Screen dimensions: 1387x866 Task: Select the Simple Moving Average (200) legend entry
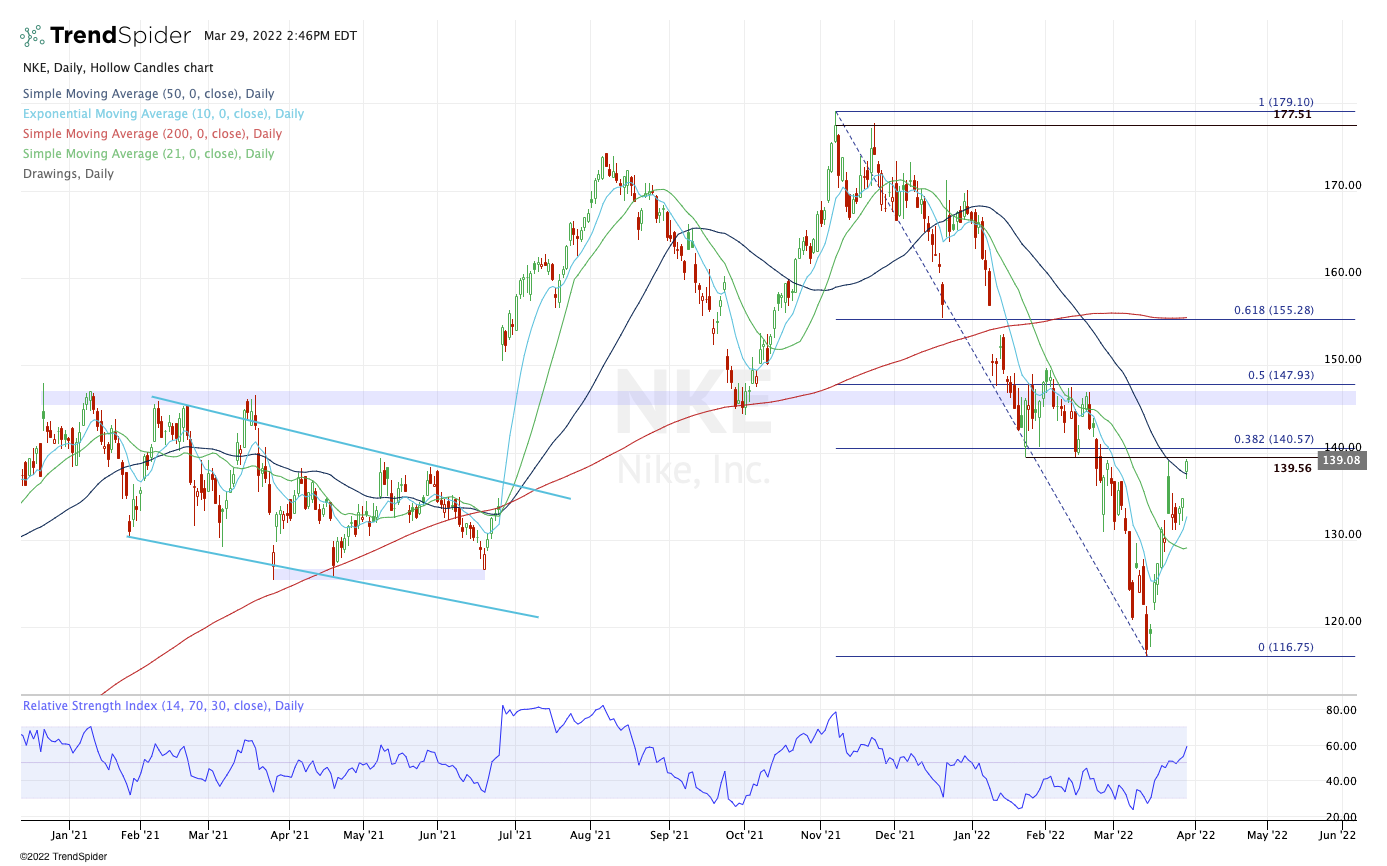(x=152, y=134)
